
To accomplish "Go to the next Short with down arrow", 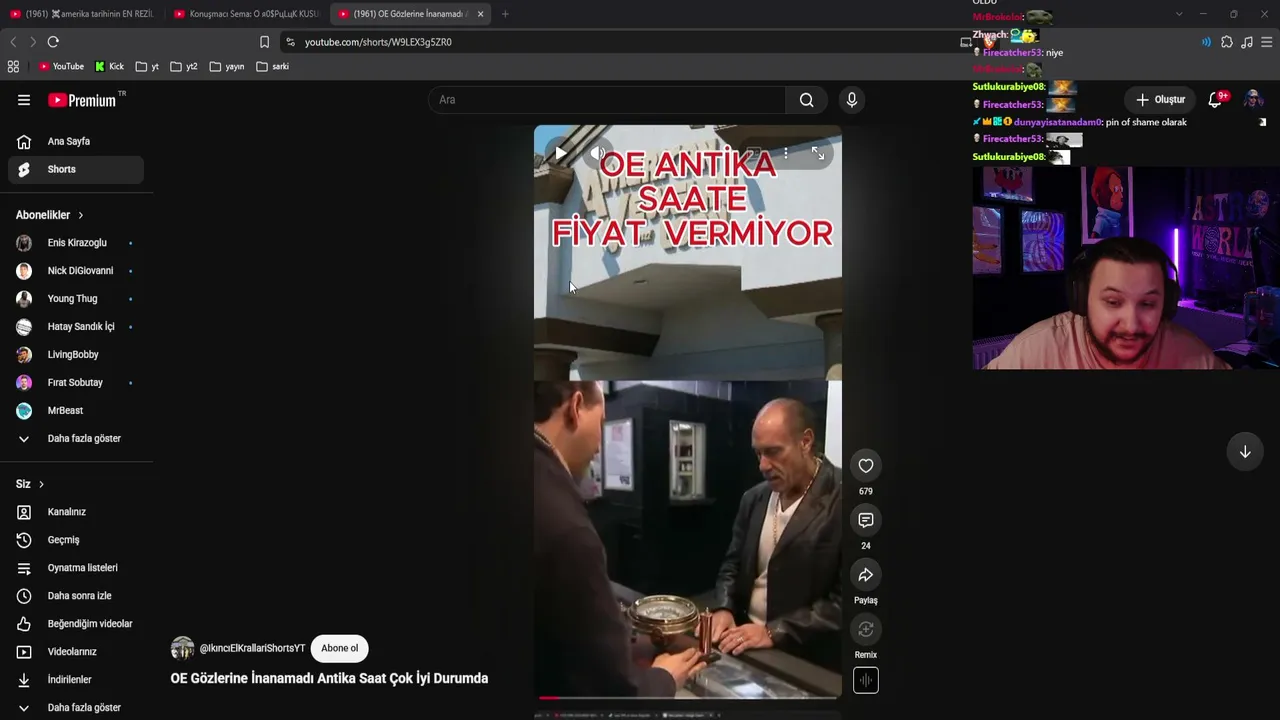I will pyautogui.click(x=1245, y=452).
